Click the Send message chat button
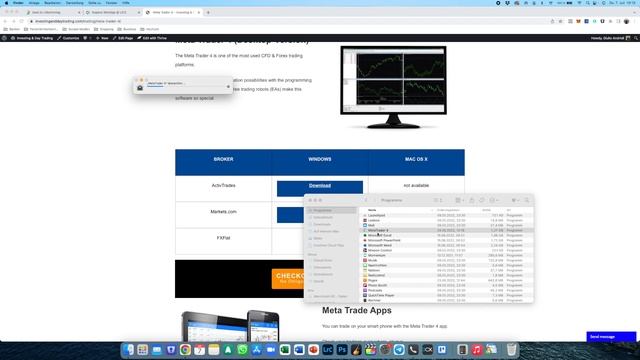This screenshot has height=360, width=640. pyautogui.click(x=611, y=337)
